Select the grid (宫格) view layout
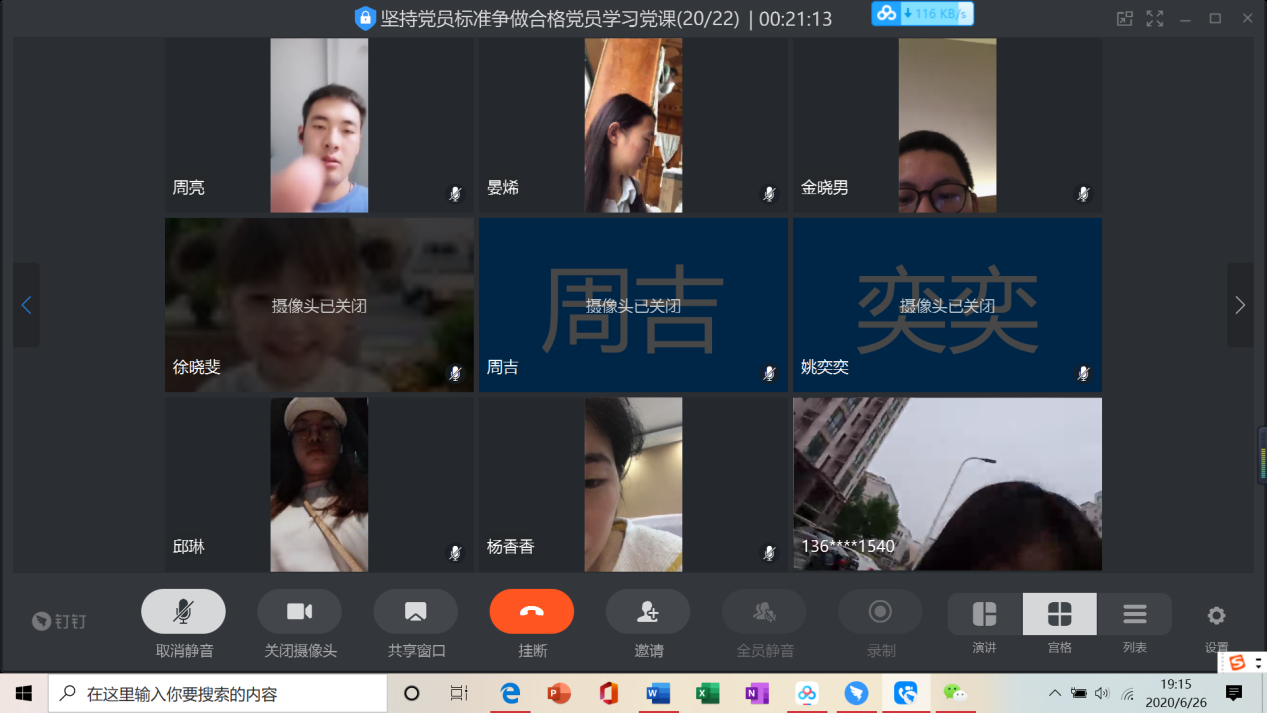The height and width of the screenshot is (713, 1267). (x=1059, y=614)
